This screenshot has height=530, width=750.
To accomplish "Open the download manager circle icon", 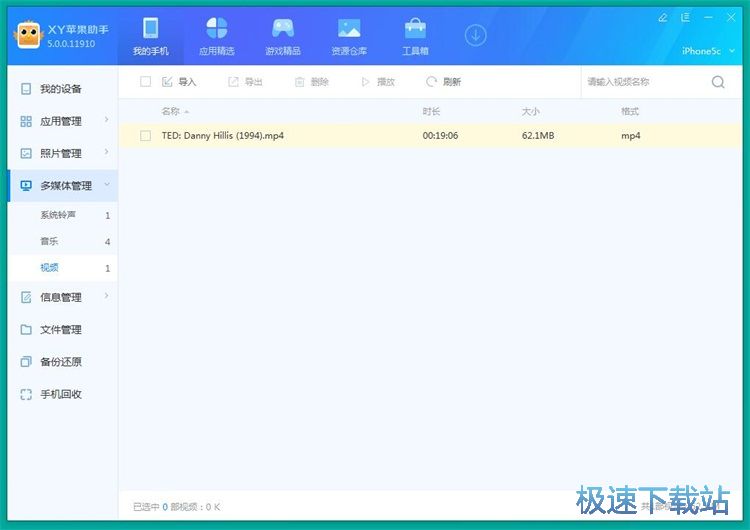I will (475, 35).
